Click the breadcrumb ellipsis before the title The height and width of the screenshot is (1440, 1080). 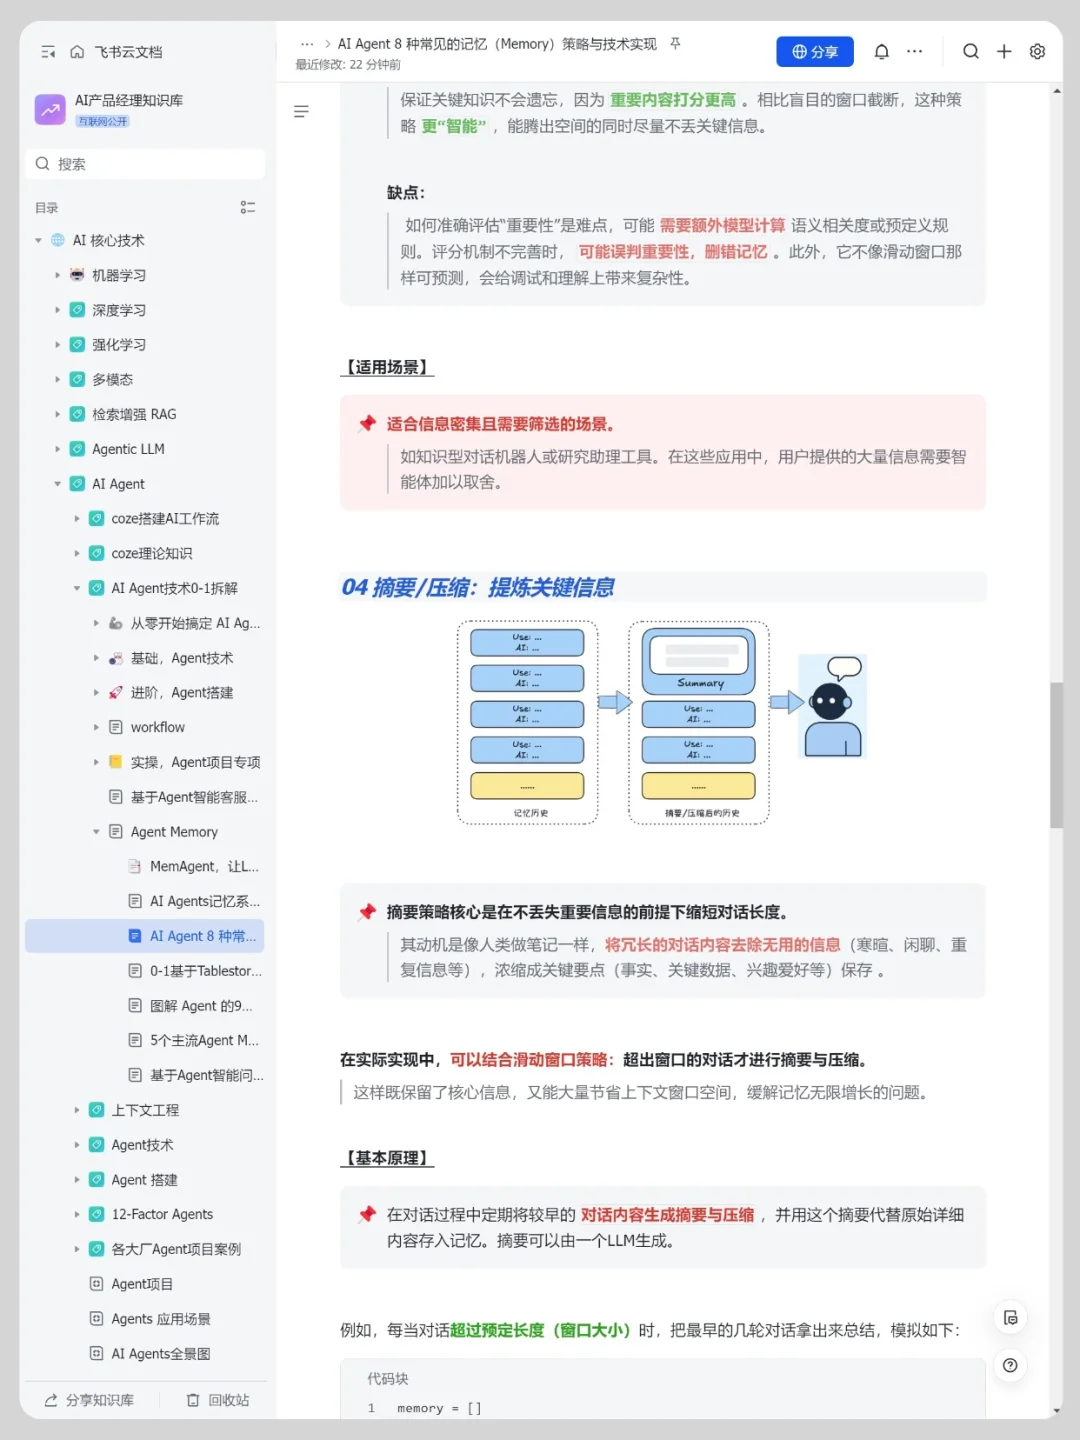click(x=307, y=44)
